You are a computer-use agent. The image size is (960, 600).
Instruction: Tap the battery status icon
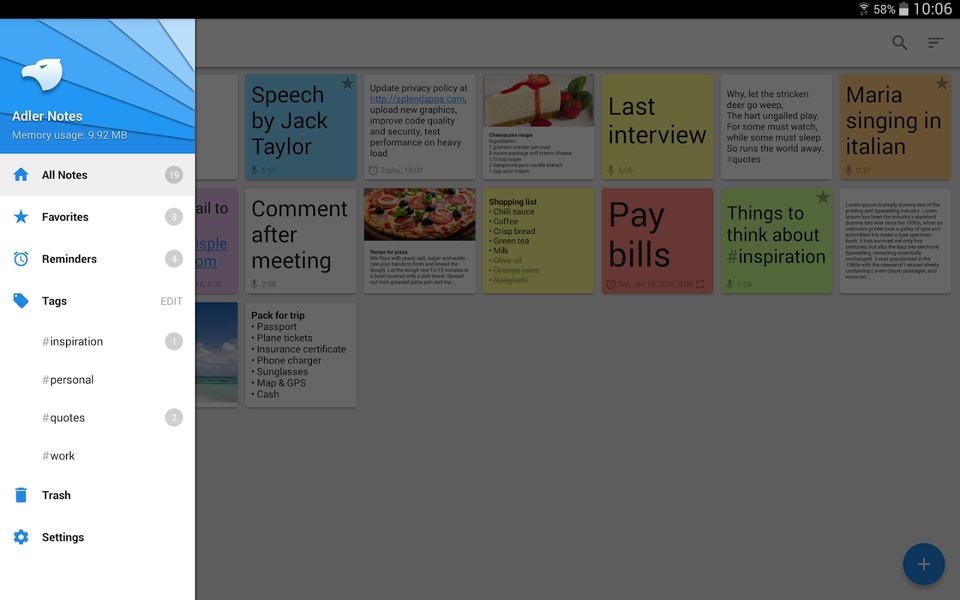(904, 9)
